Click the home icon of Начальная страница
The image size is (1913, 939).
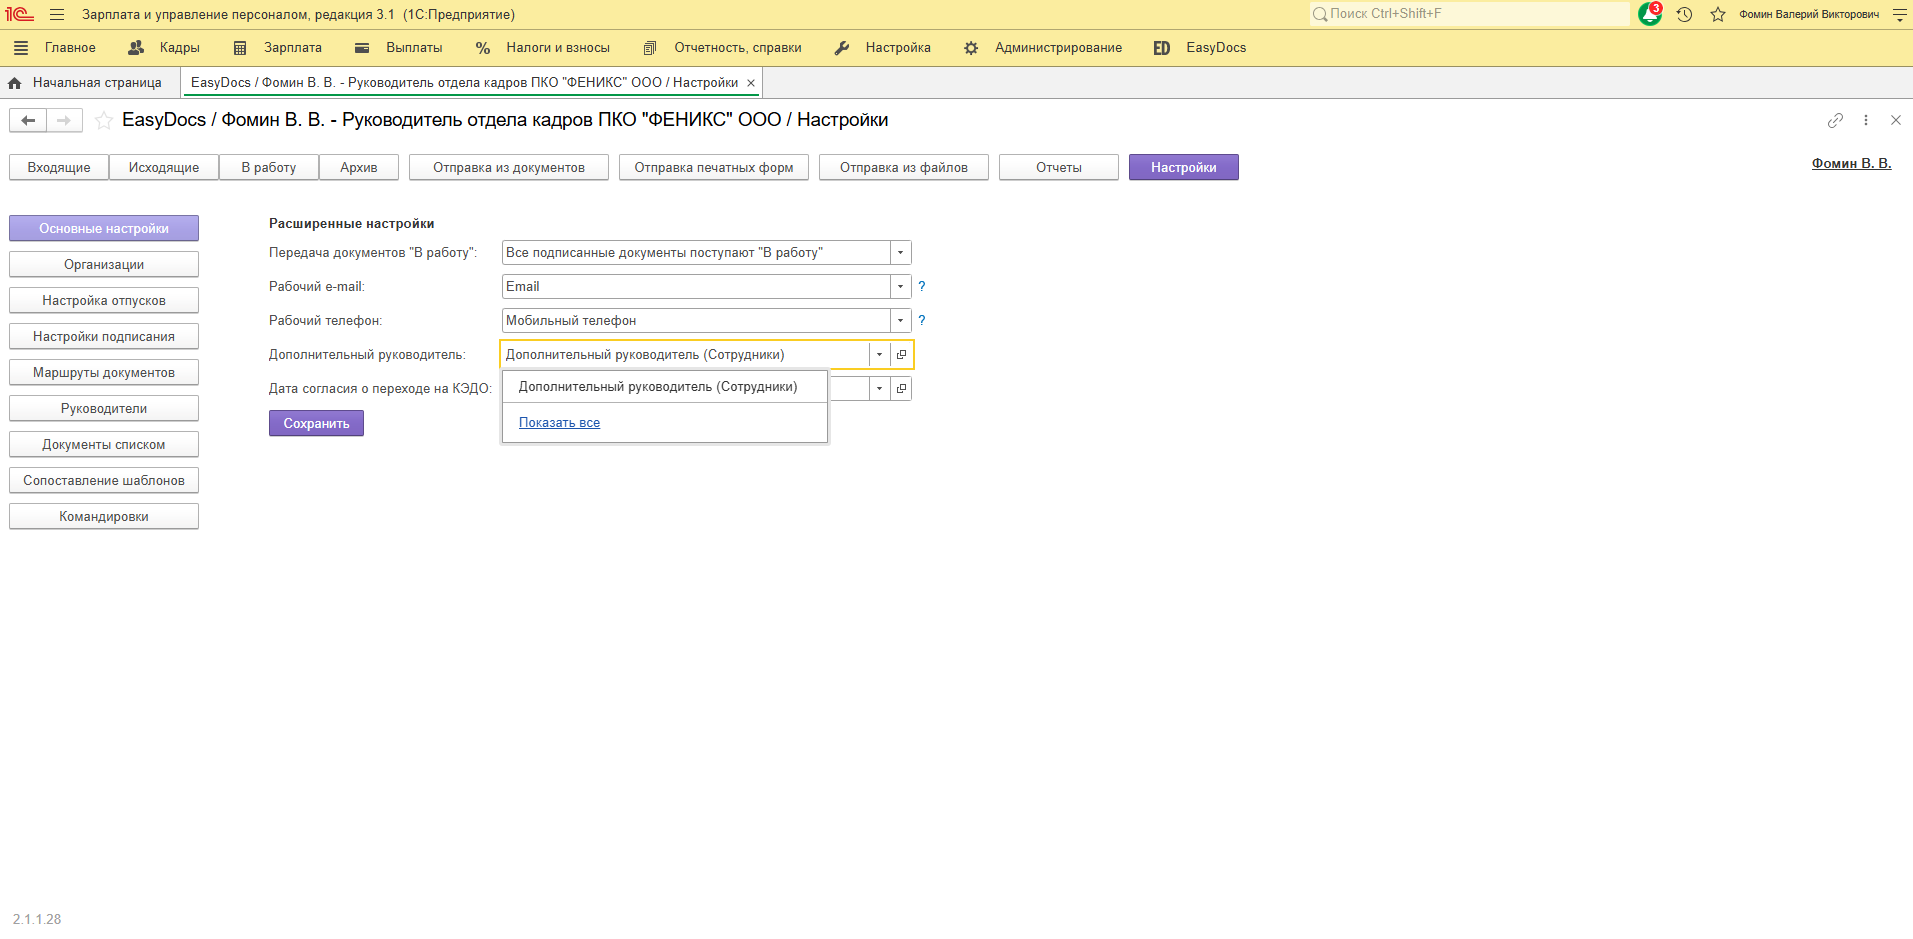(x=15, y=83)
